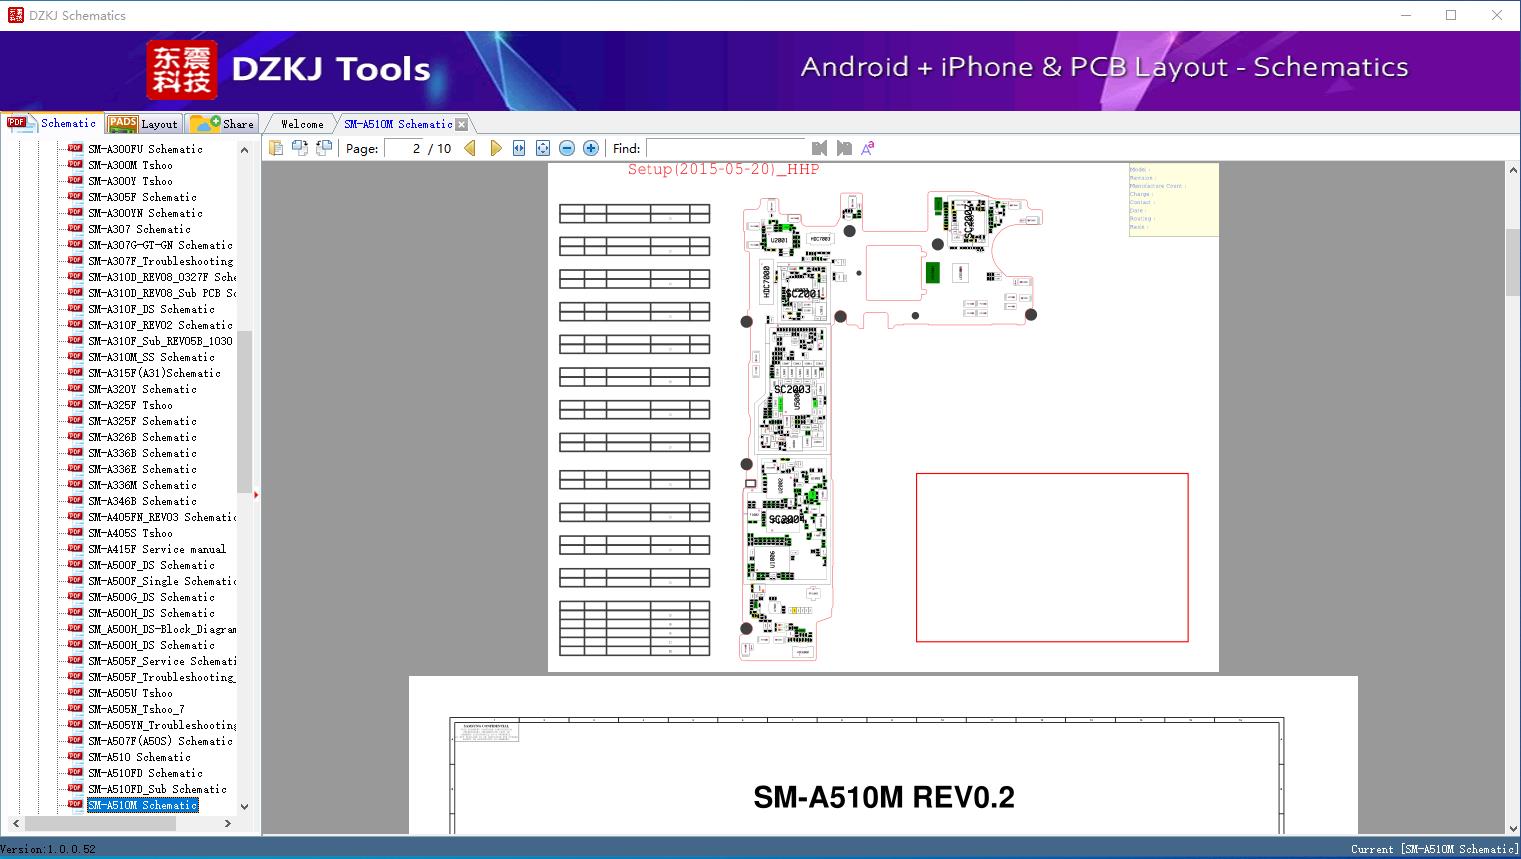Click the yellow notes box on page
The image size is (1521, 859).
coord(1173,200)
